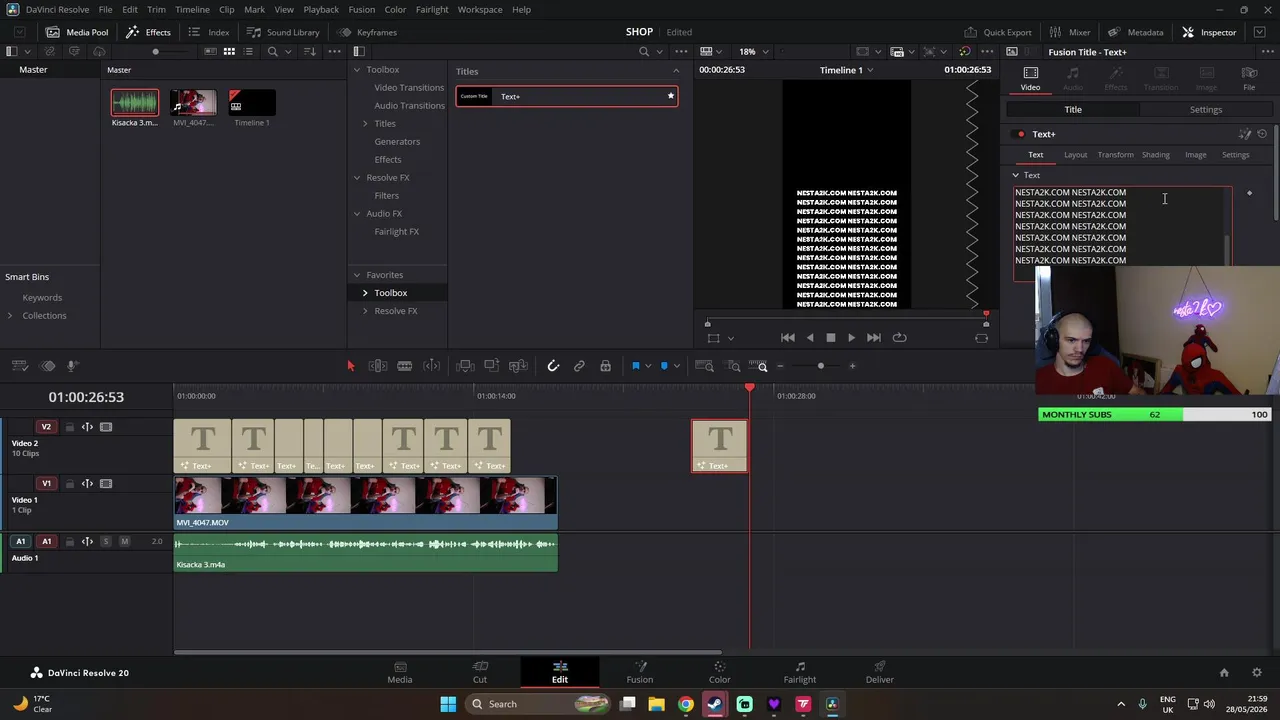Viewport: 1280px width, 720px height.
Task: Click the Quick Export button
Action: [997, 32]
